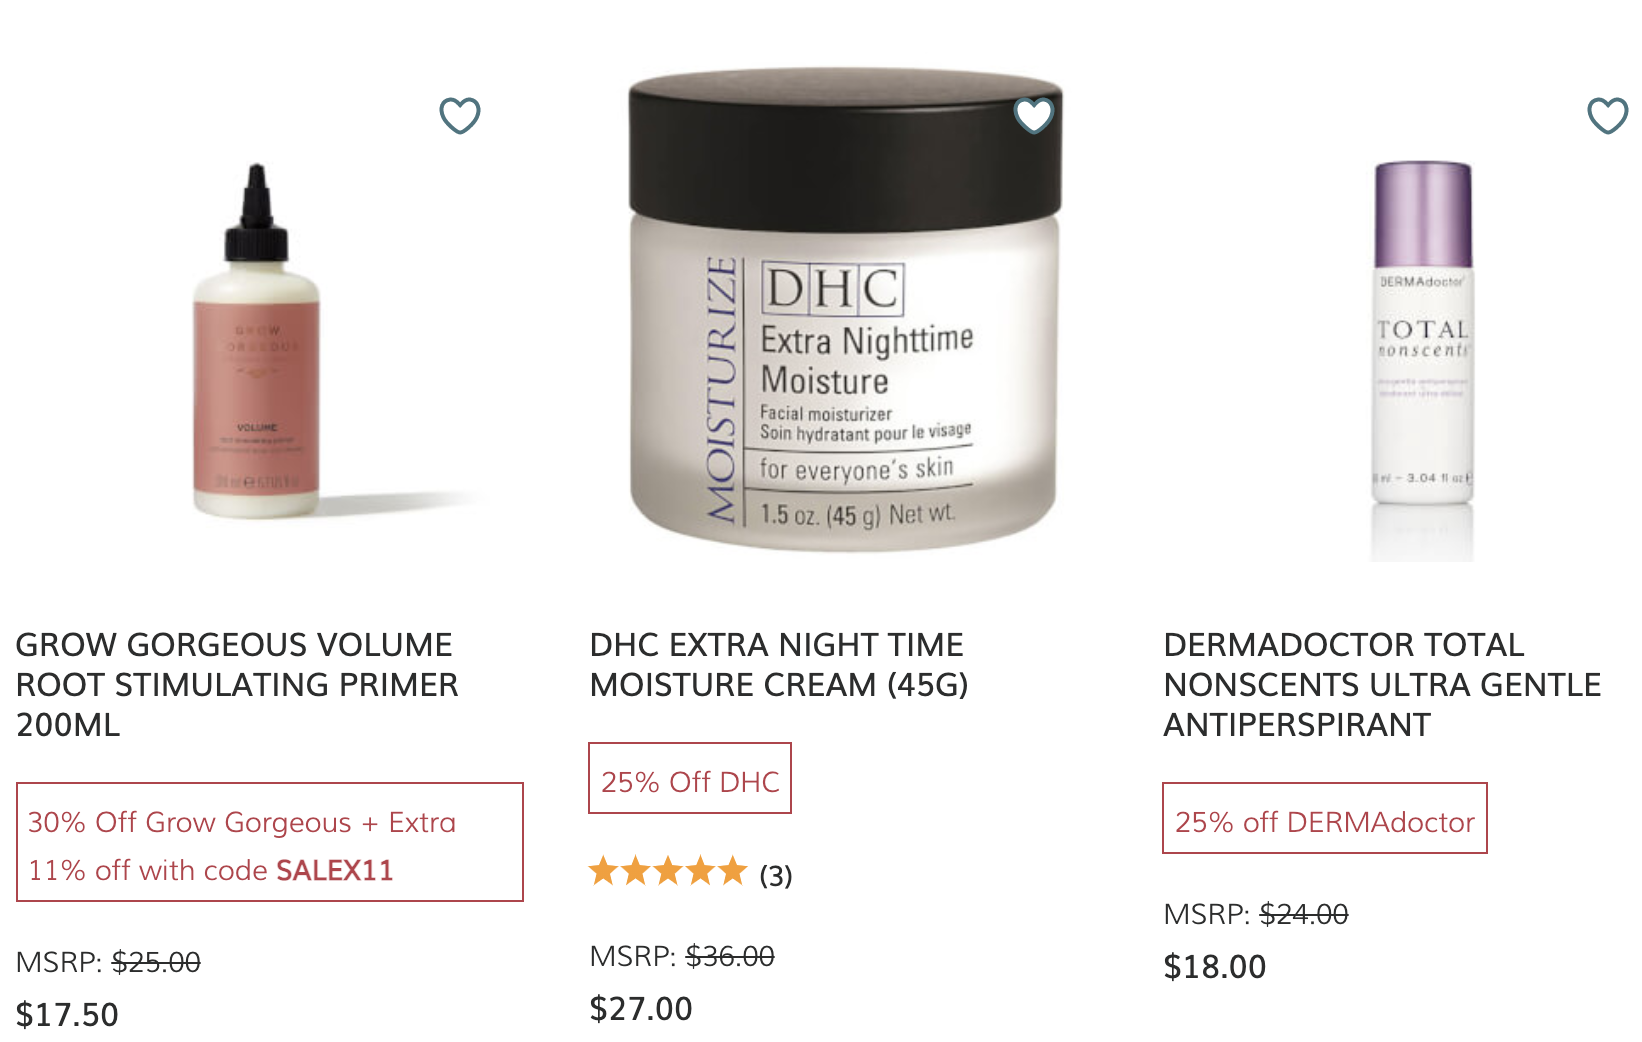
Task: Open Grow Gorgeous Volume Root Stimulating Primer title
Action: coord(237,685)
